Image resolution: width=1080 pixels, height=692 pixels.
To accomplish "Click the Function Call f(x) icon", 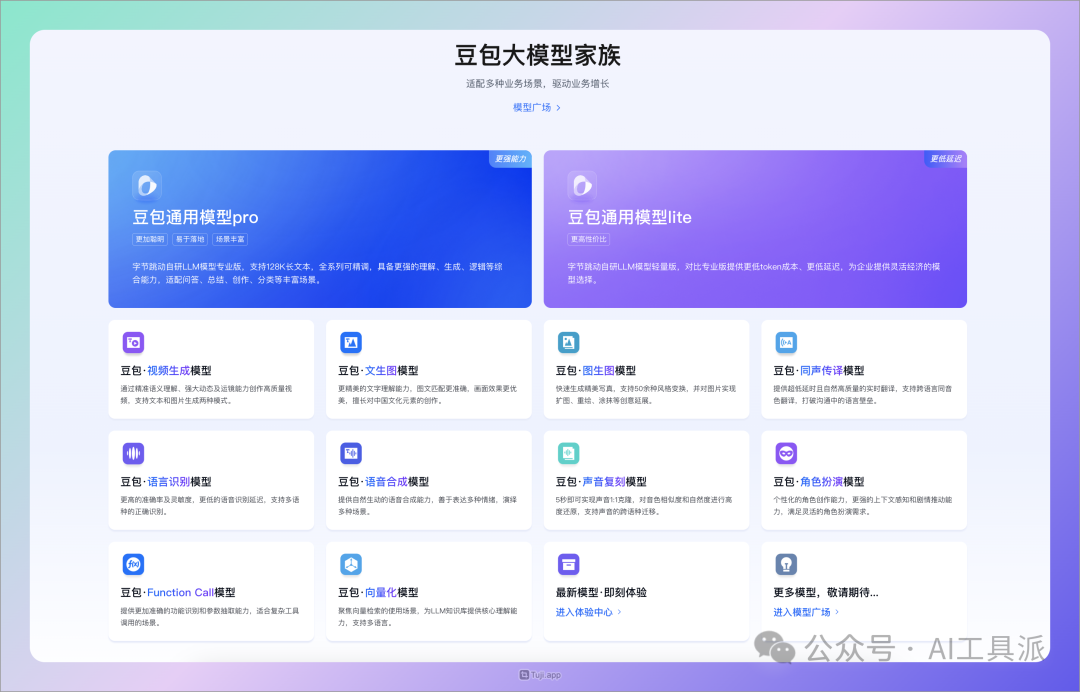I will click(x=133, y=564).
